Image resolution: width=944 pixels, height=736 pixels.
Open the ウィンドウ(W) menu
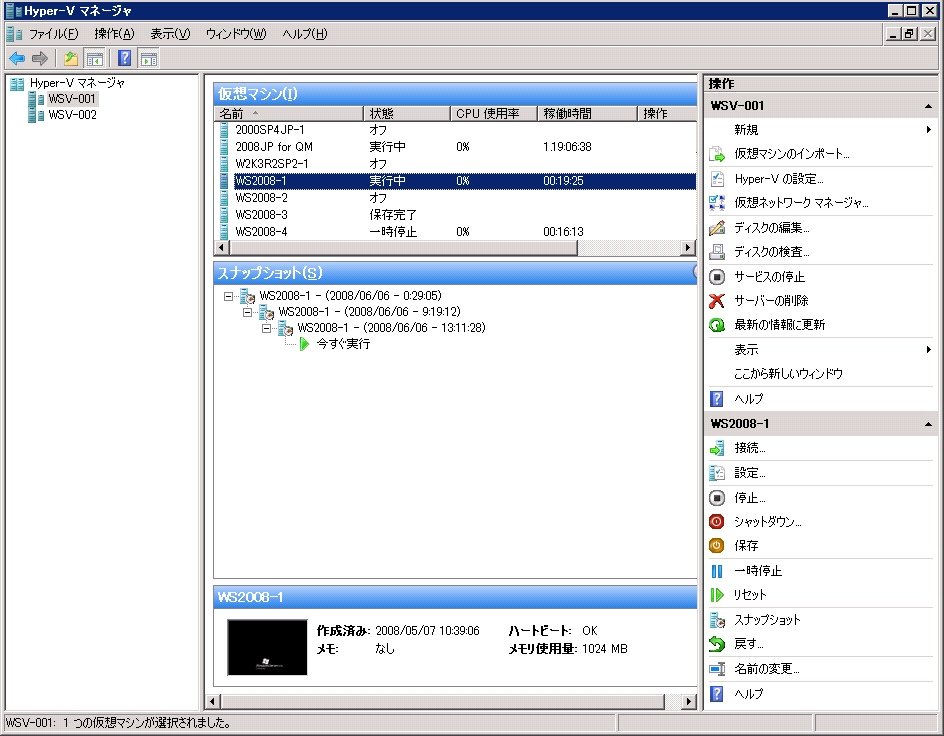[236, 34]
